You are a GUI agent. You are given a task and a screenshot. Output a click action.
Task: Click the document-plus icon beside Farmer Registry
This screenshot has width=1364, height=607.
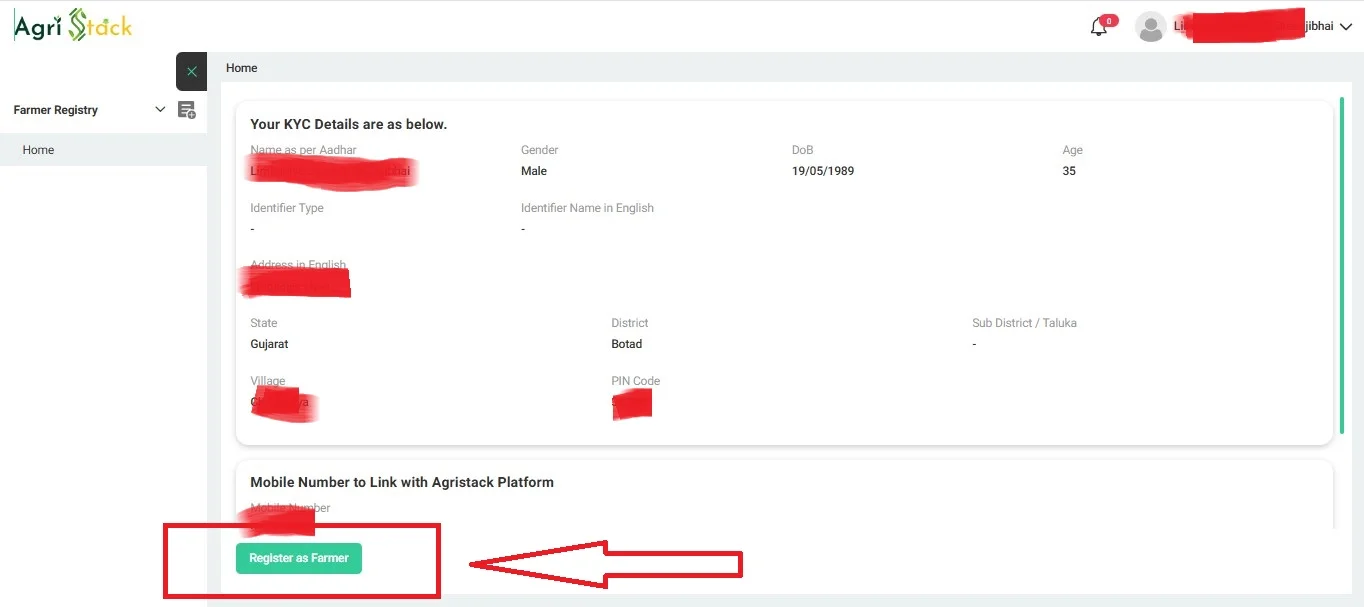click(x=187, y=110)
